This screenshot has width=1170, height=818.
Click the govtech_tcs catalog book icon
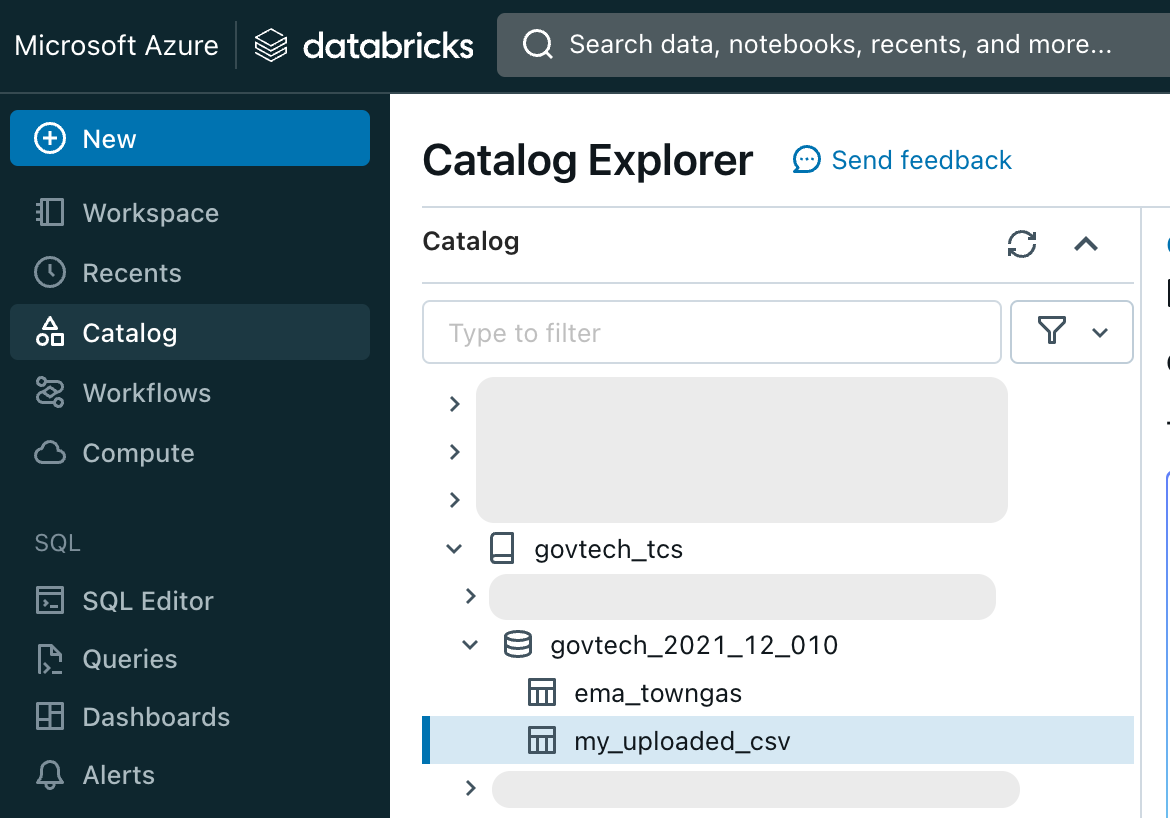[502, 549]
